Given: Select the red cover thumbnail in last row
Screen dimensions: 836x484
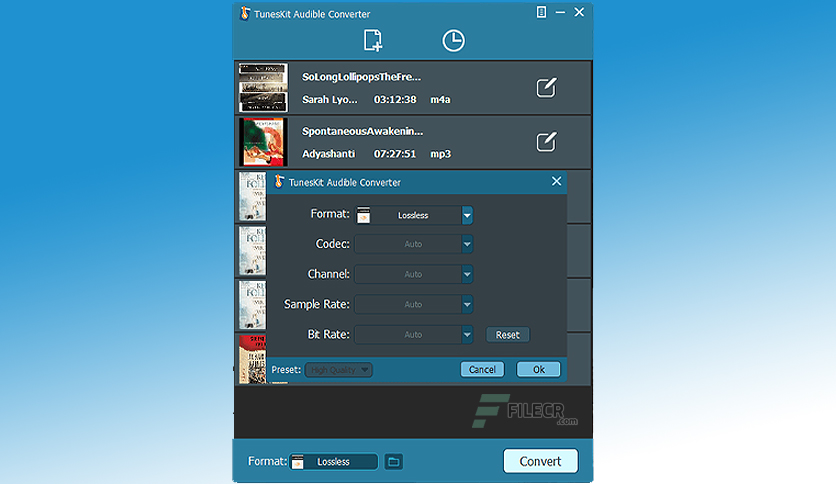Looking at the screenshot, I should pyautogui.click(x=252, y=359).
